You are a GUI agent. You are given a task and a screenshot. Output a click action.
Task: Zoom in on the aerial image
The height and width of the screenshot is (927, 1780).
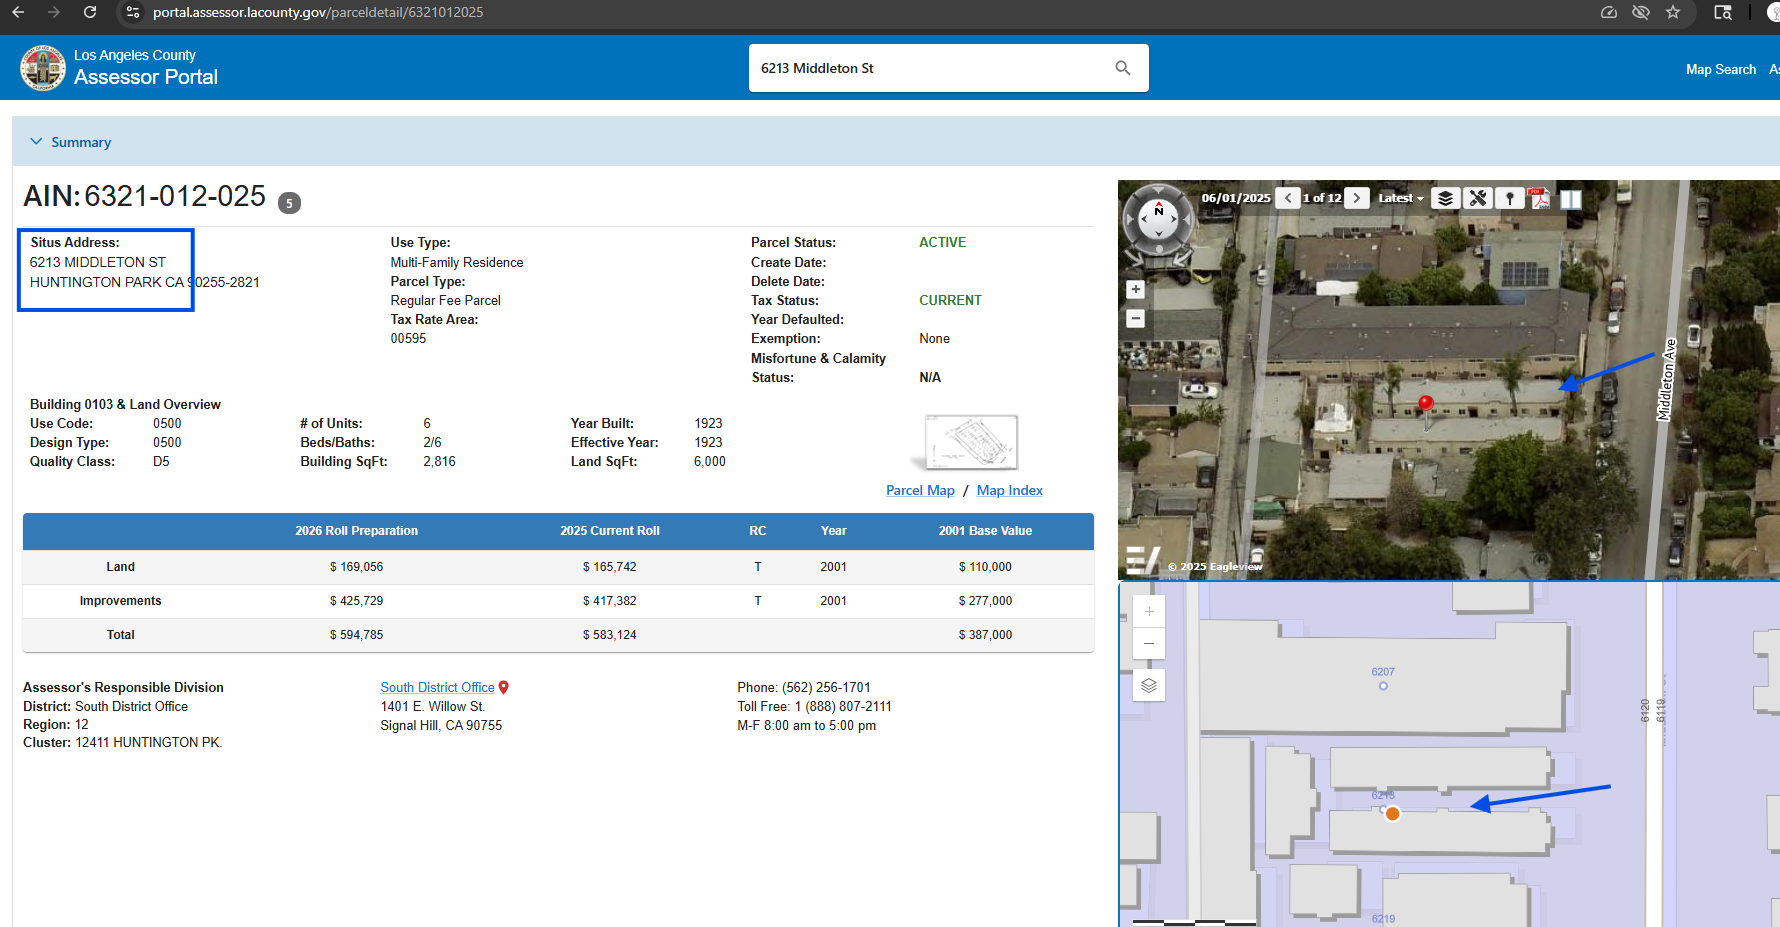pyautogui.click(x=1135, y=290)
